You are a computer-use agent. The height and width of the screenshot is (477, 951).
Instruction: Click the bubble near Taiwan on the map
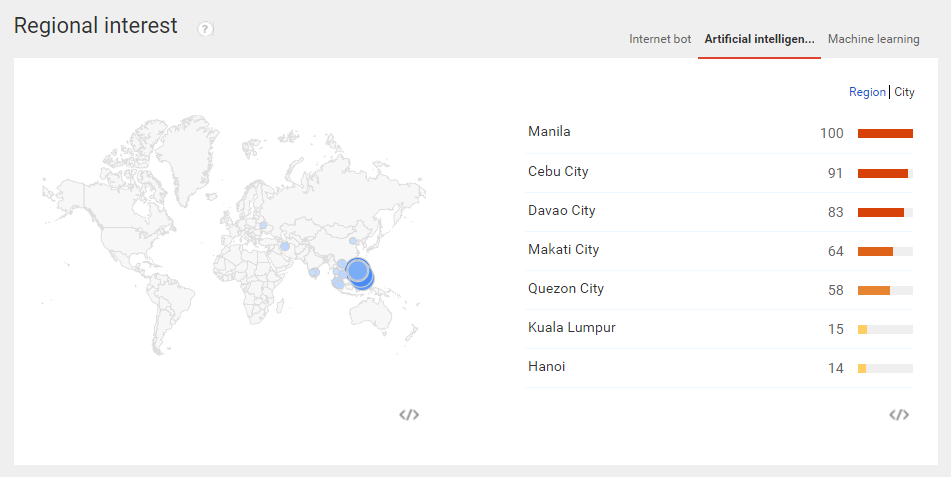click(x=353, y=241)
